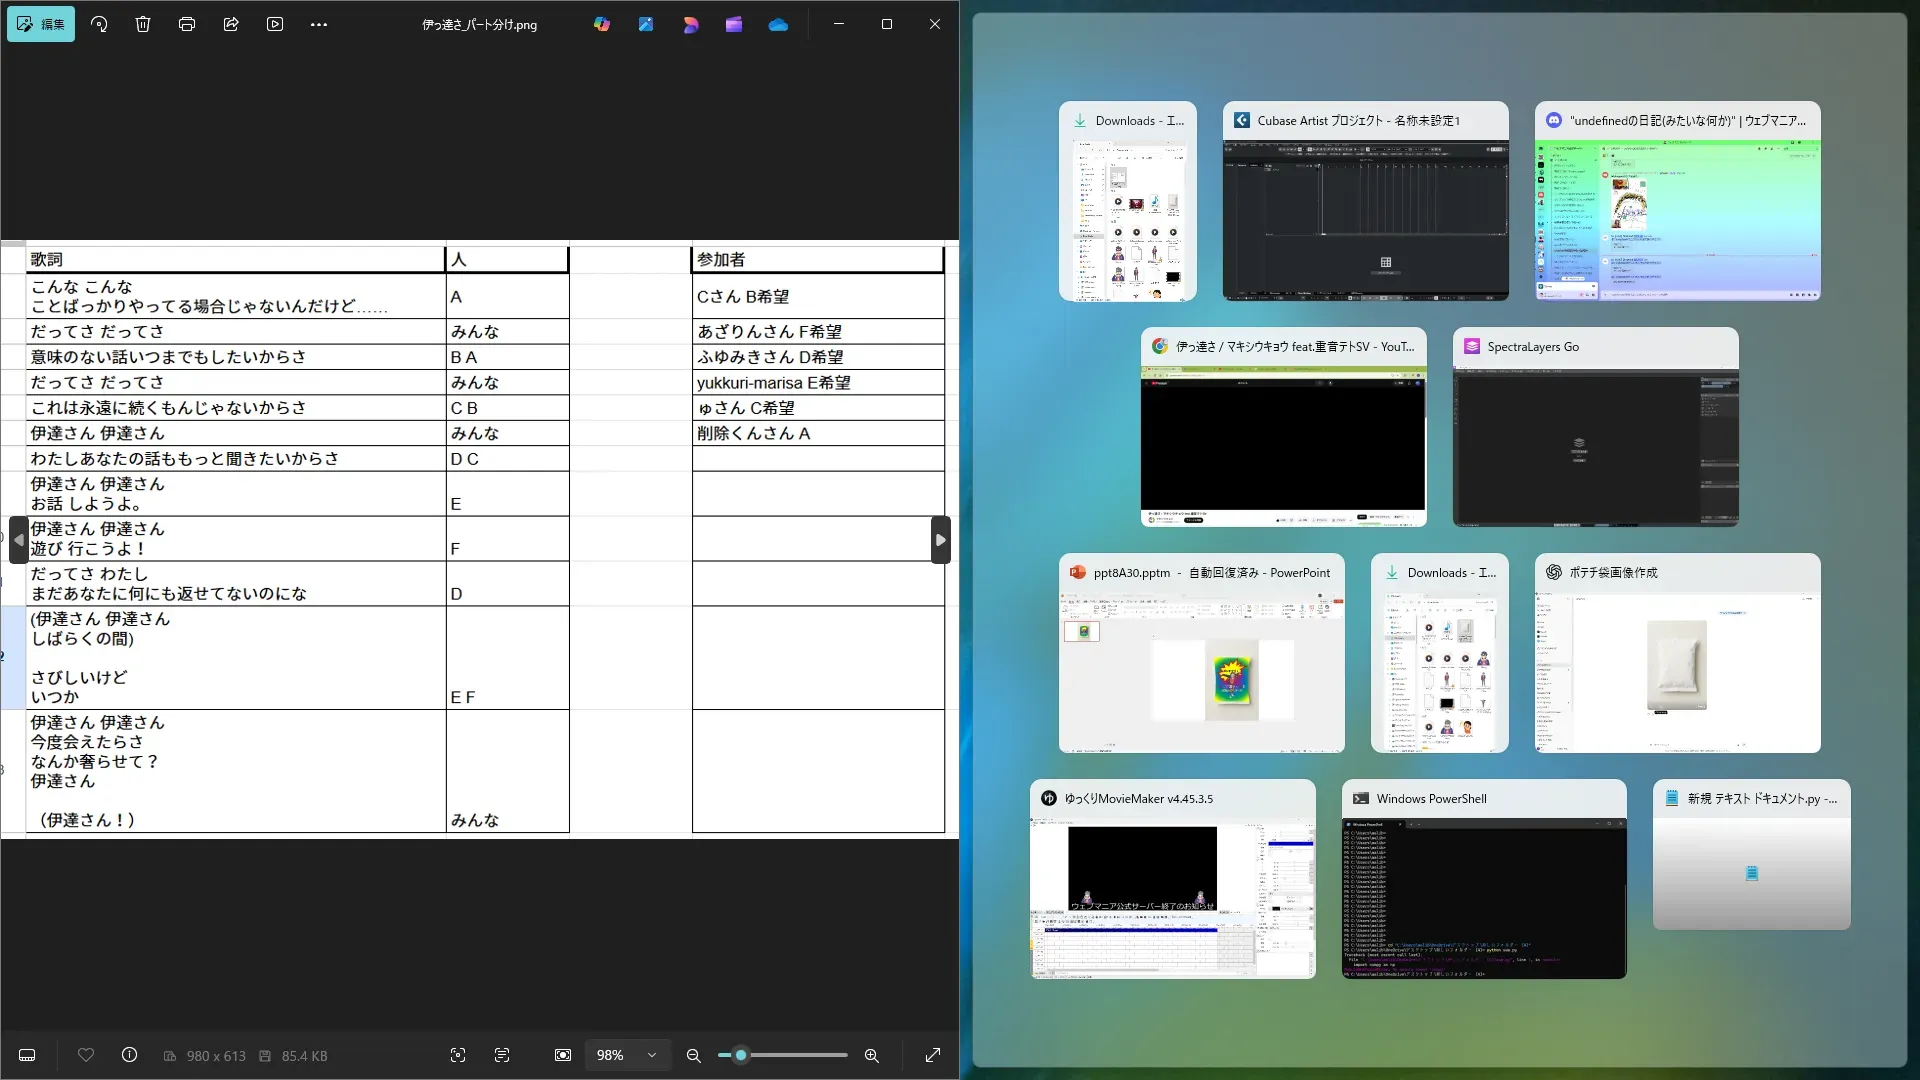Delete the image using trash icon
The height and width of the screenshot is (1080, 1920).
pos(143,24)
